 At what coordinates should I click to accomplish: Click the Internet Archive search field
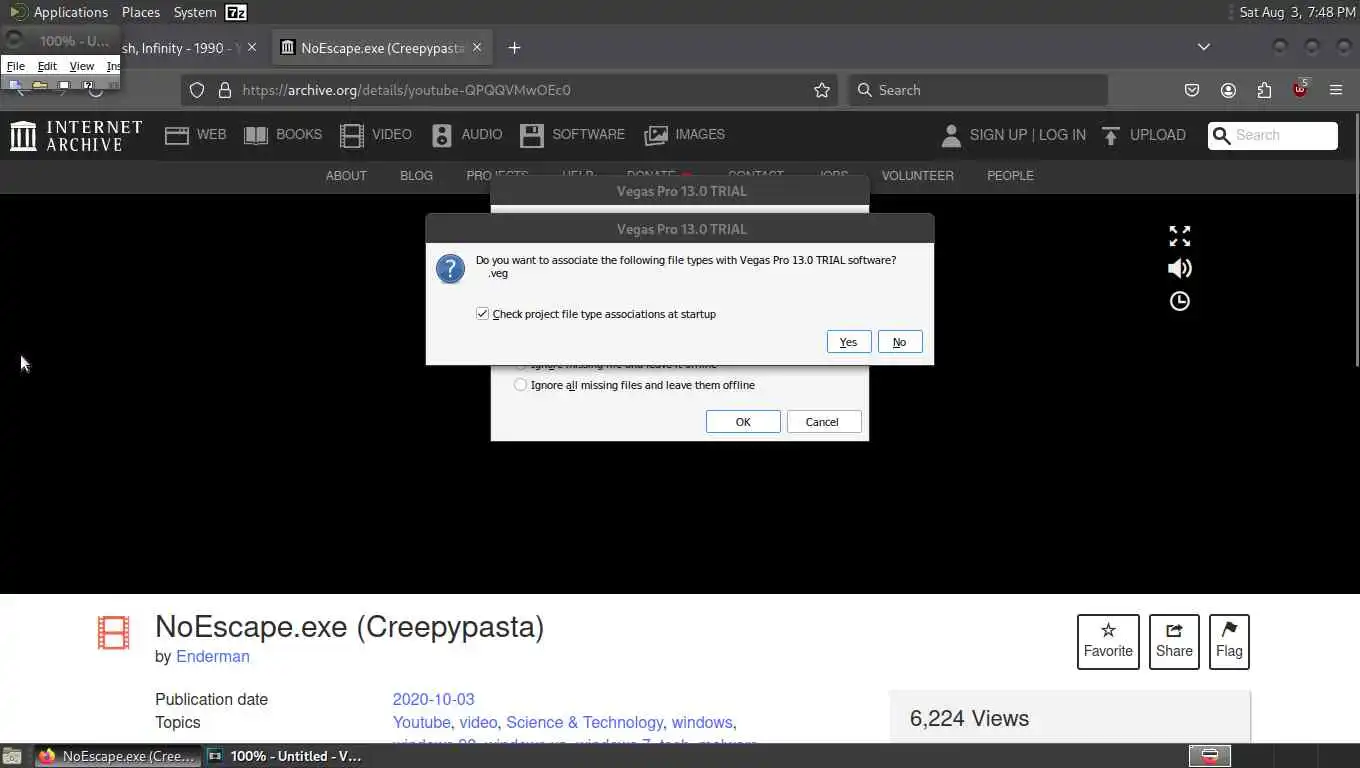click(x=1273, y=135)
